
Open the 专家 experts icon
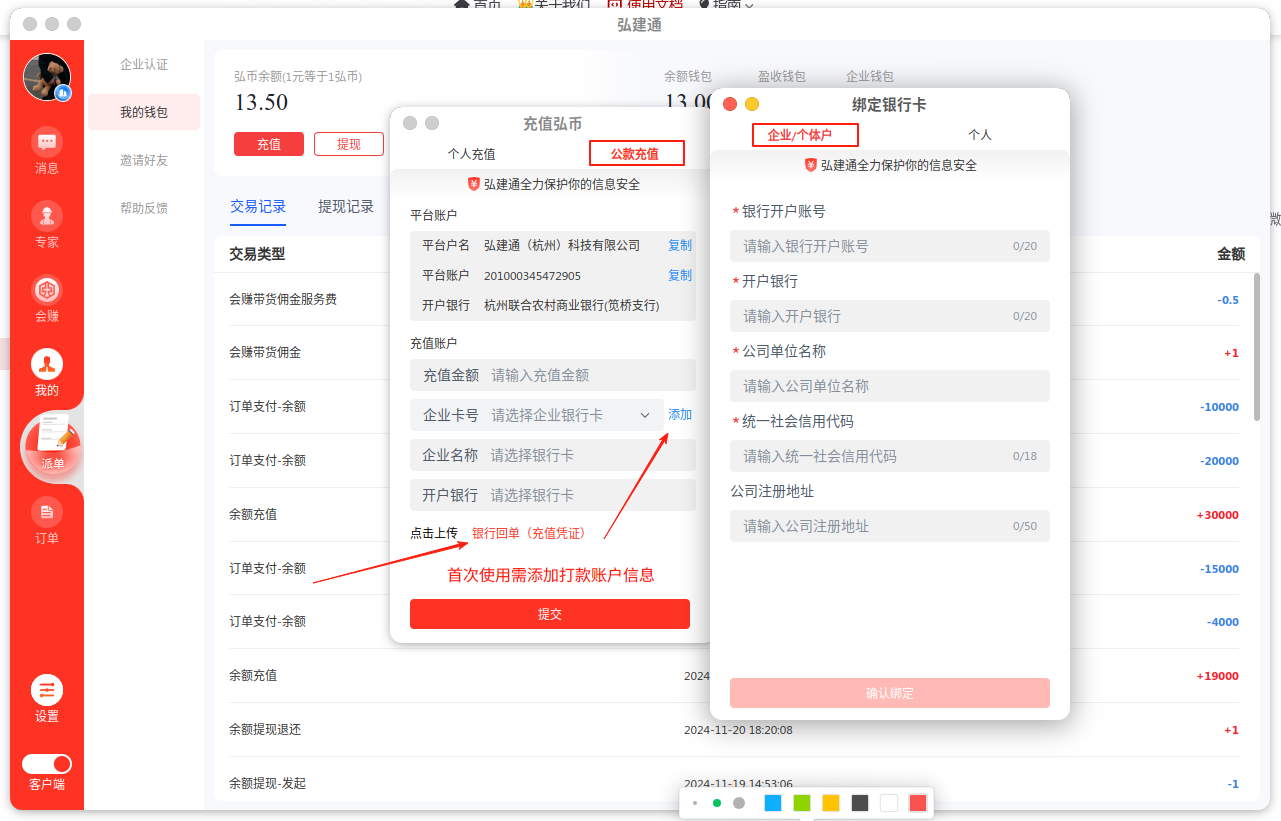[x=47, y=216]
